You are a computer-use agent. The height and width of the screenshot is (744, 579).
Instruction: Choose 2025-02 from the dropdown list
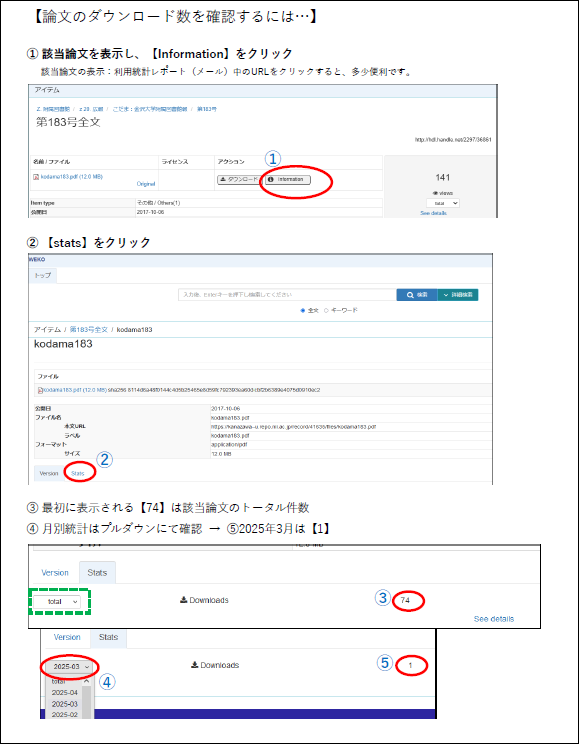point(65,714)
